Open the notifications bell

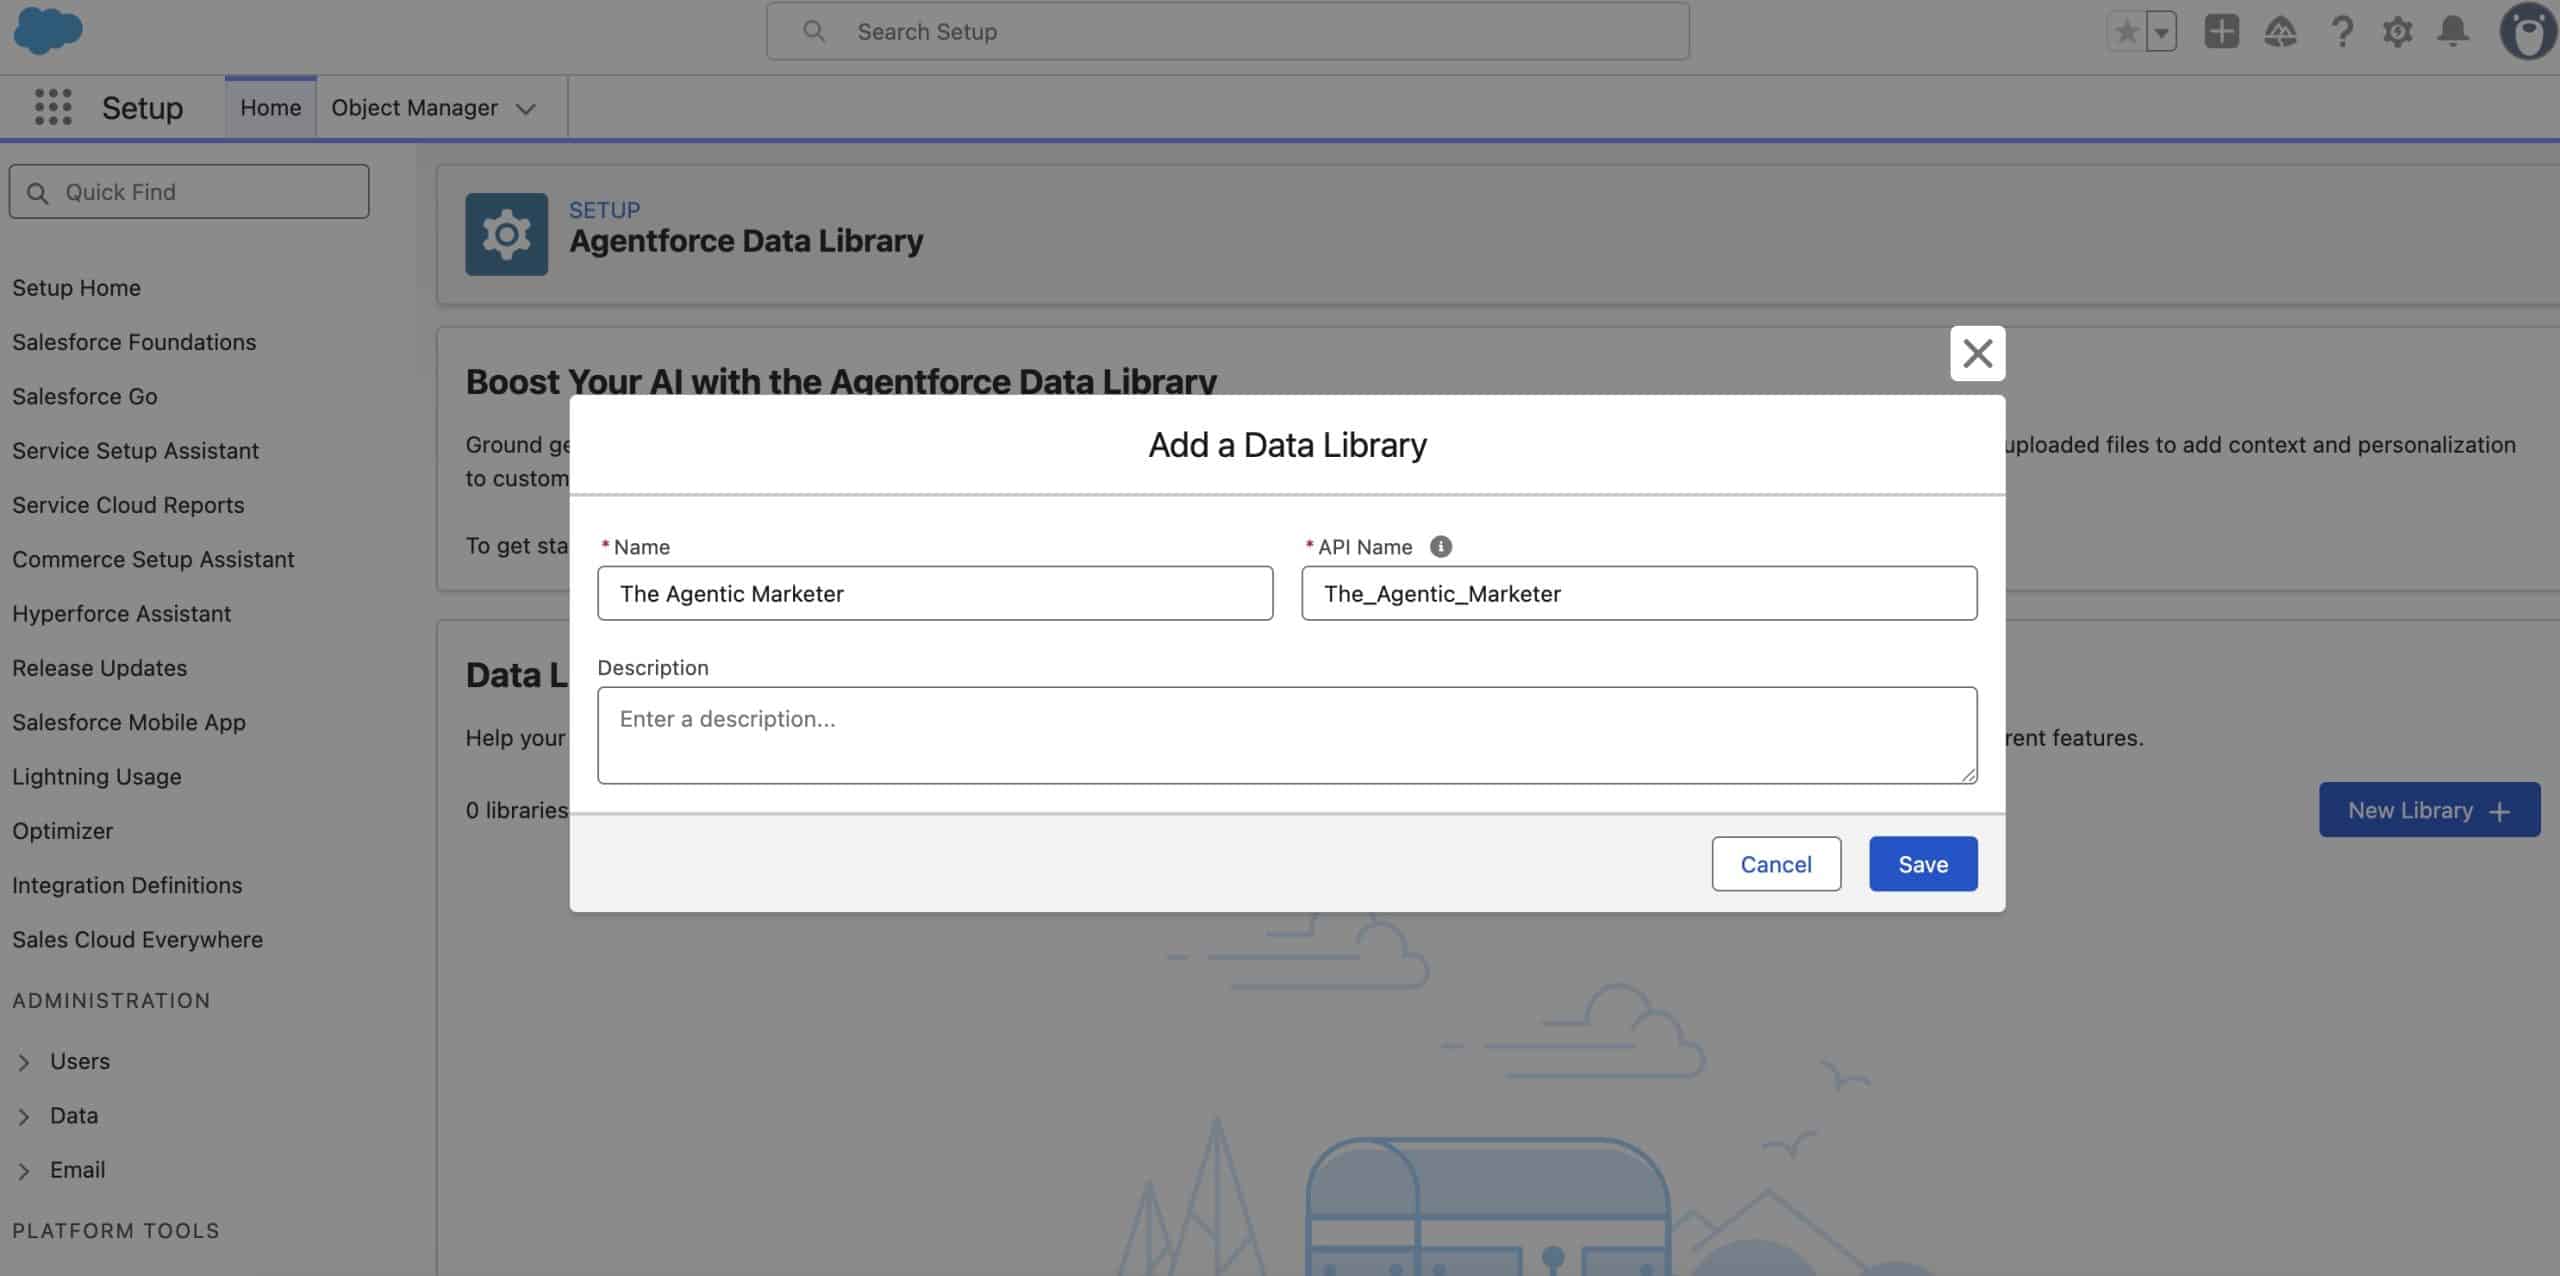click(2453, 32)
